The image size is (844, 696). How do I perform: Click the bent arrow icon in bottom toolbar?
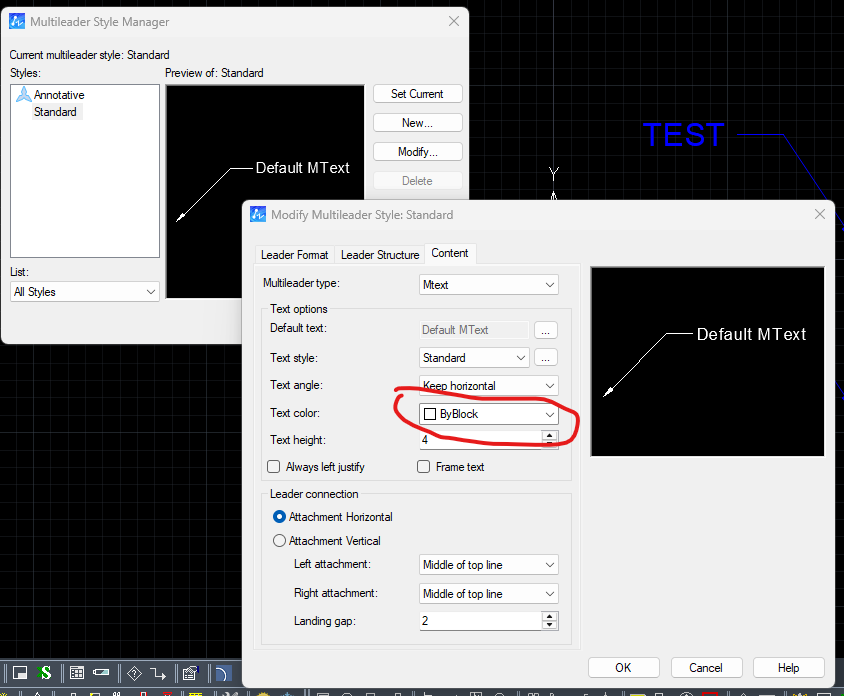pyautogui.click(x=158, y=673)
